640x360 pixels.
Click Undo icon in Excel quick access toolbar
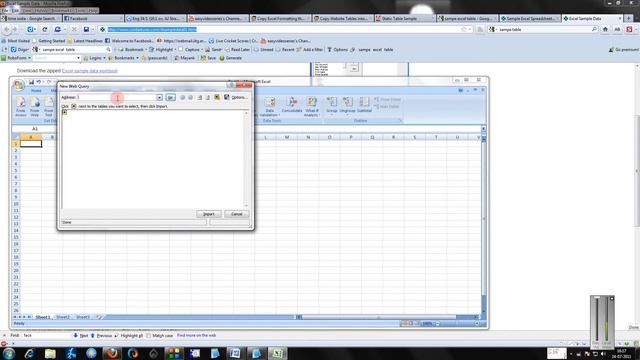[38, 82]
